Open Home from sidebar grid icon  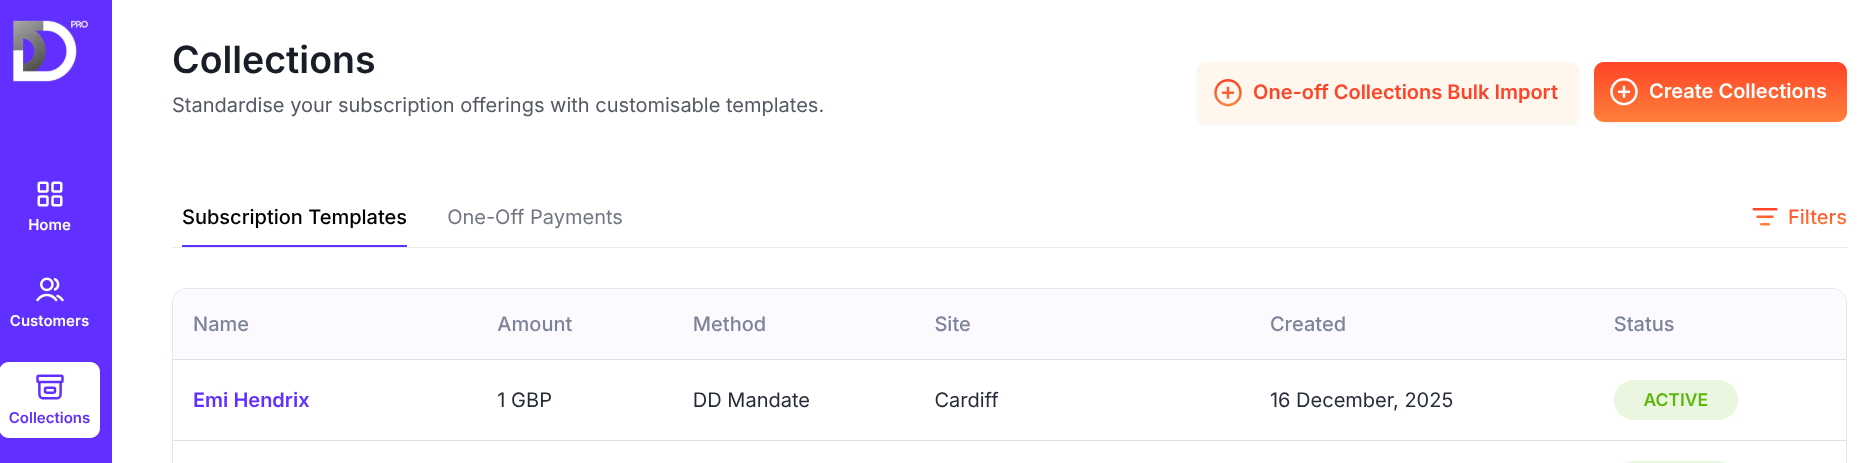[x=50, y=194]
